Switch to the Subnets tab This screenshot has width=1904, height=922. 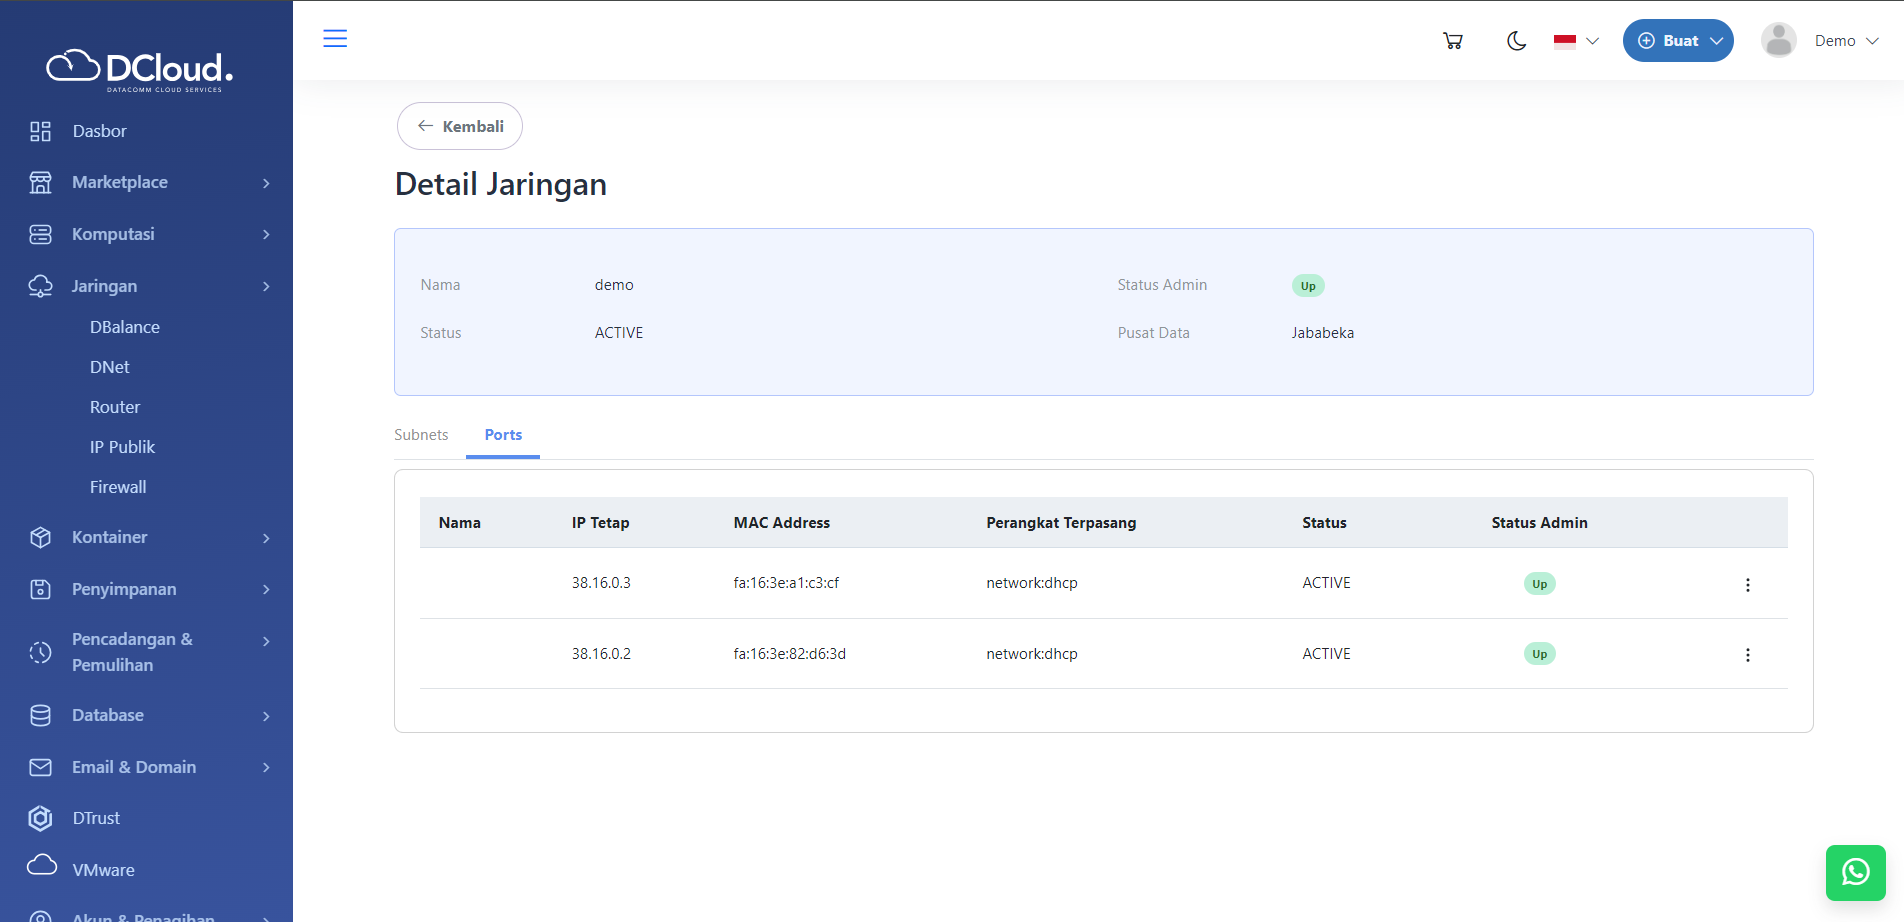point(421,435)
